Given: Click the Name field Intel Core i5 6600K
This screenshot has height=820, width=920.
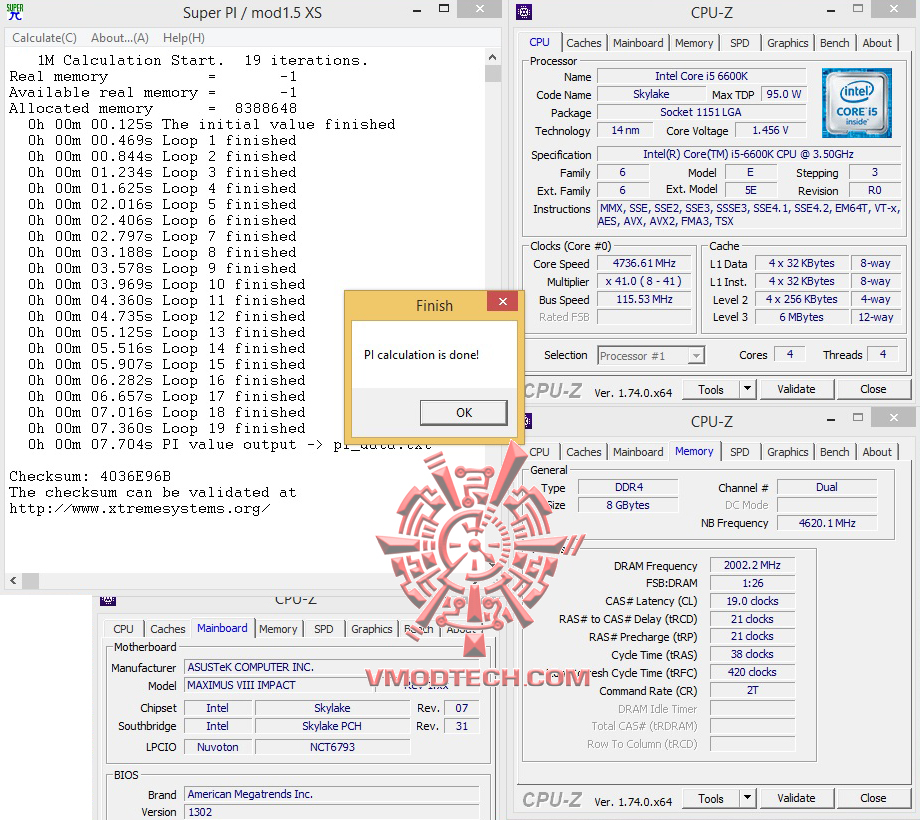Looking at the screenshot, I should [x=701, y=76].
